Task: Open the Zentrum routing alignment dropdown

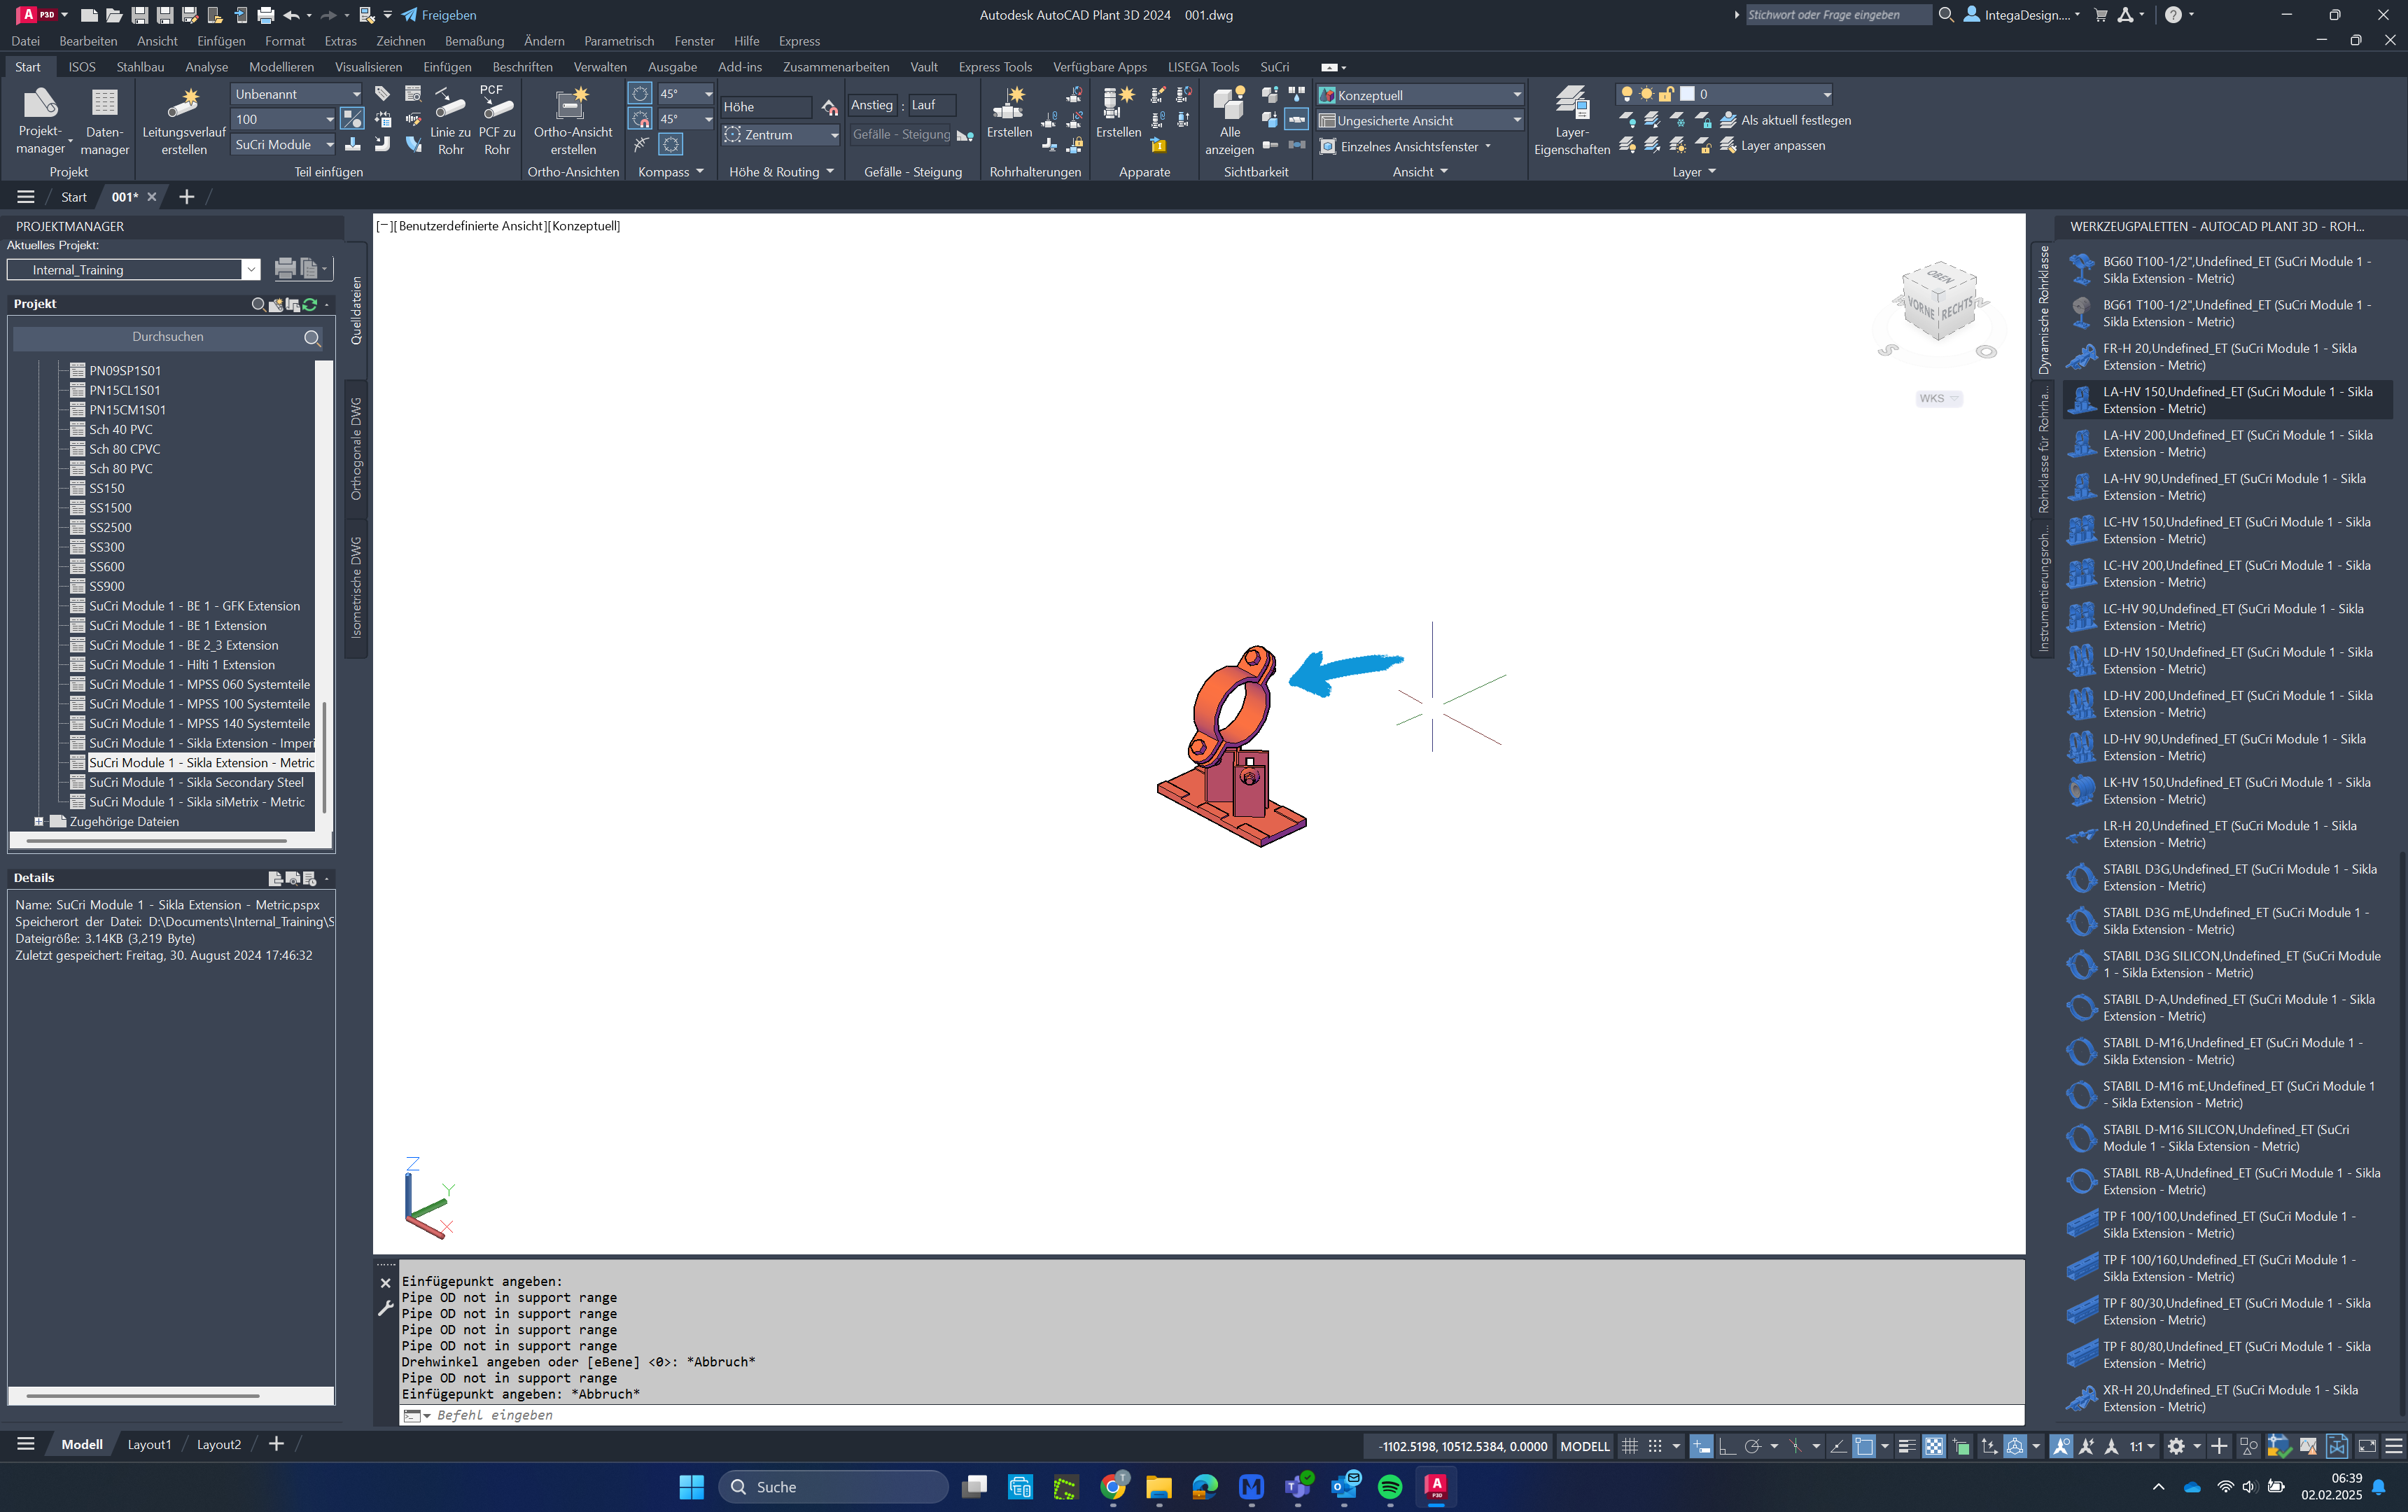Action: [x=781, y=134]
